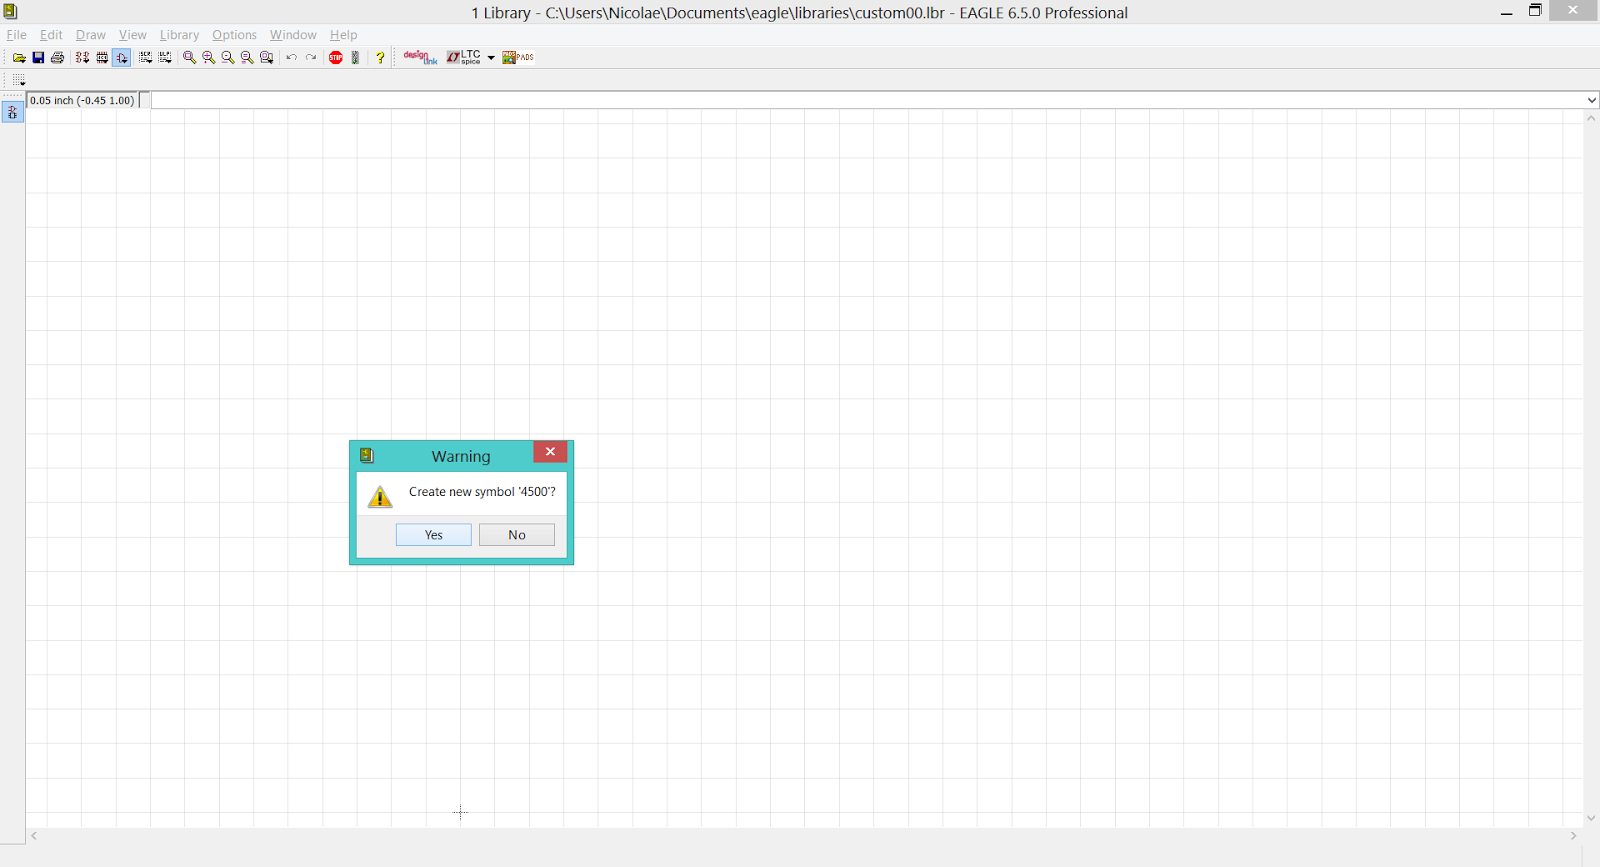Expand the command history dropdown arrow
Screen dimensions: 1600x867
coord(1592,100)
